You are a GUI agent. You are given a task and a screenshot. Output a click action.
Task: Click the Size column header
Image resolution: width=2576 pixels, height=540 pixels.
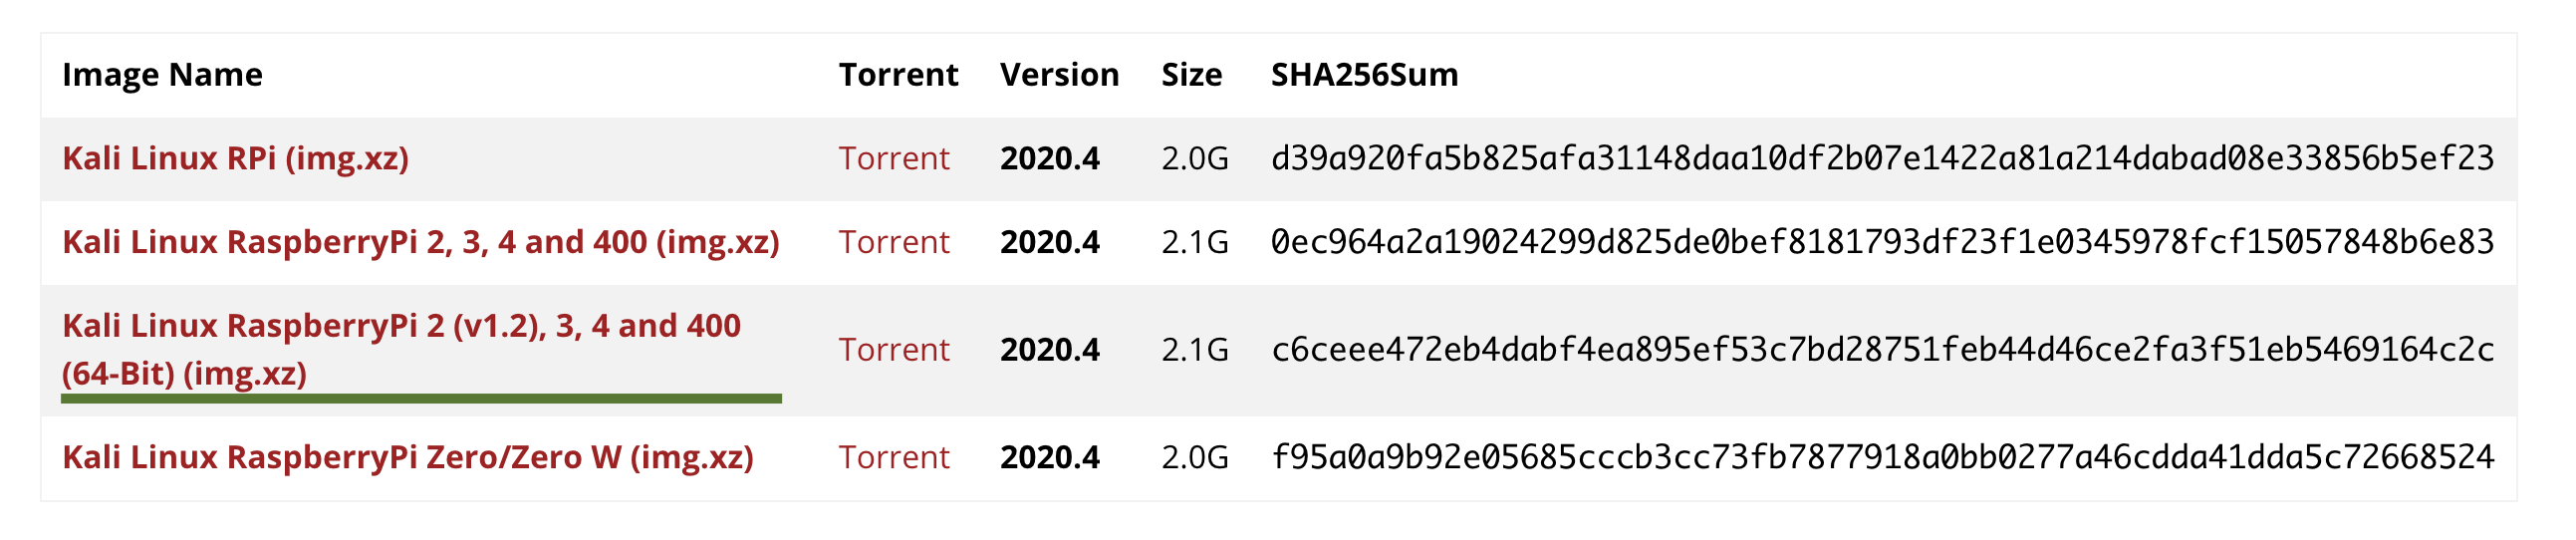tap(1191, 75)
